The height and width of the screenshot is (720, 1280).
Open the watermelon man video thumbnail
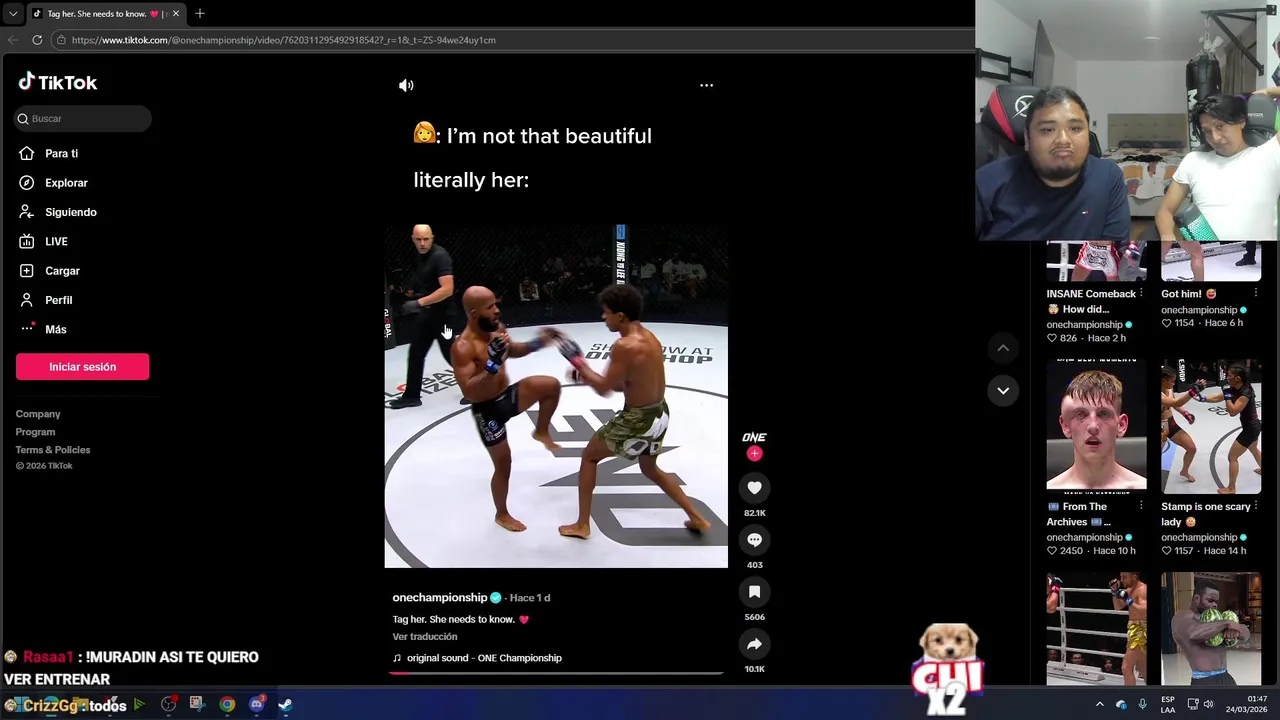1211,629
